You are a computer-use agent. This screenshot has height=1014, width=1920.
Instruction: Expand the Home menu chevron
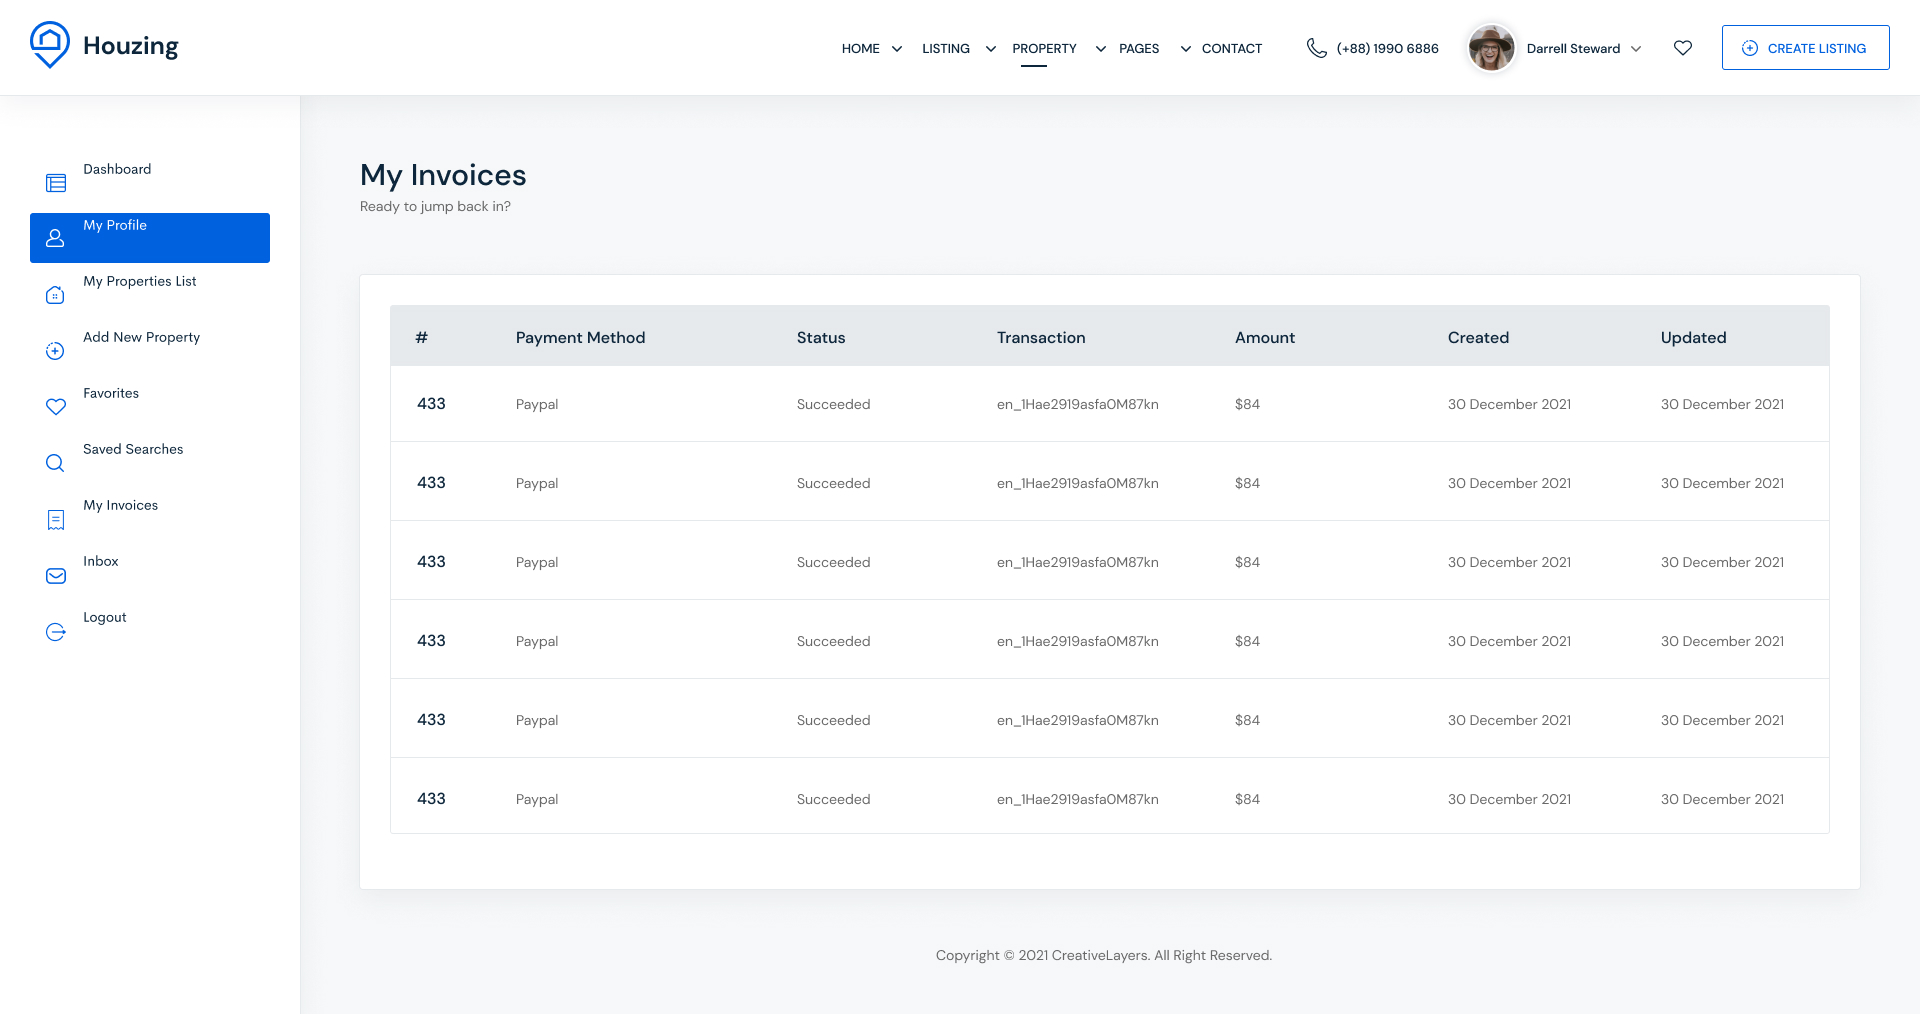(897, 49)
